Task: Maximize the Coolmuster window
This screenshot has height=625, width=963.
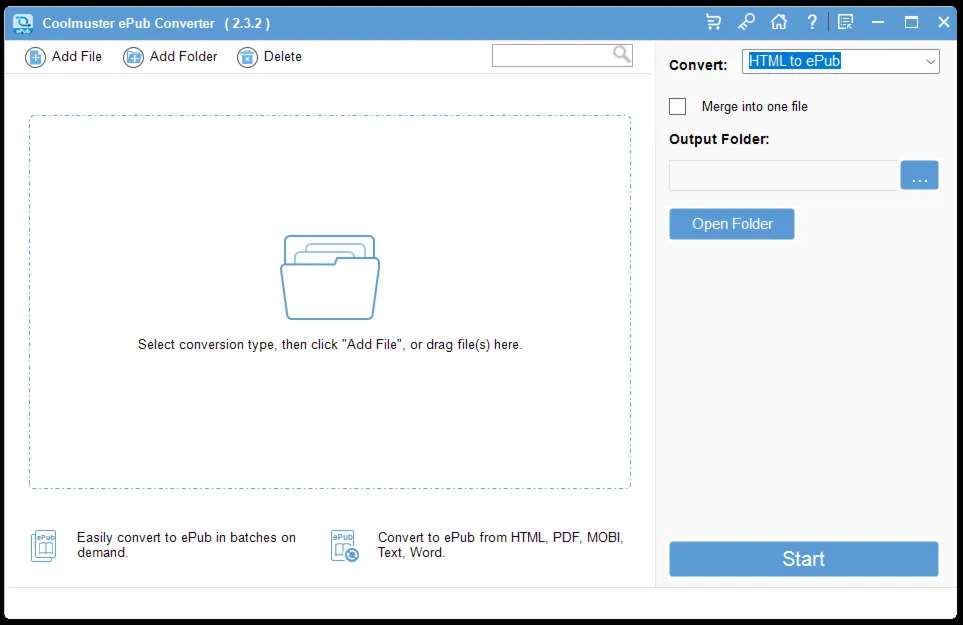Action: tap(911, 23)
